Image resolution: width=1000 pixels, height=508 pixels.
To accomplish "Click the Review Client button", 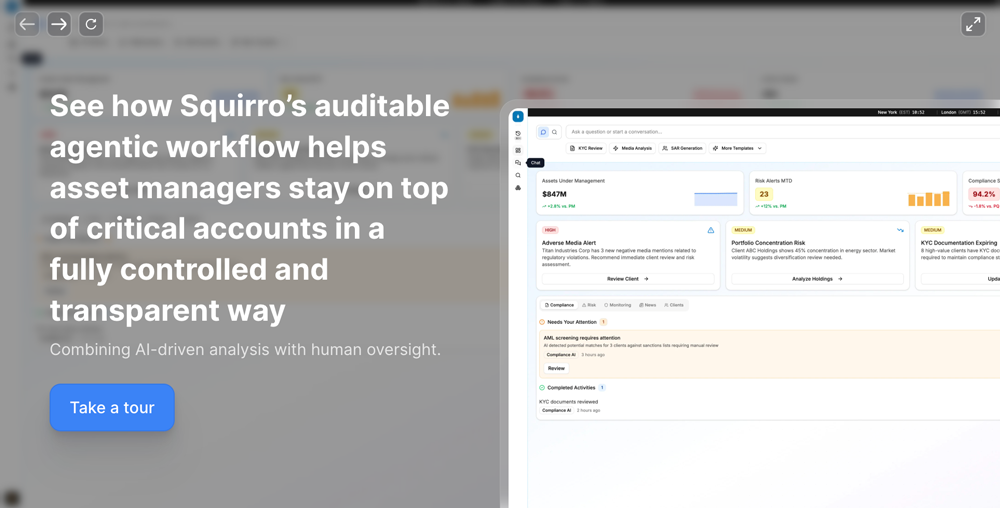I will (628, 279).
